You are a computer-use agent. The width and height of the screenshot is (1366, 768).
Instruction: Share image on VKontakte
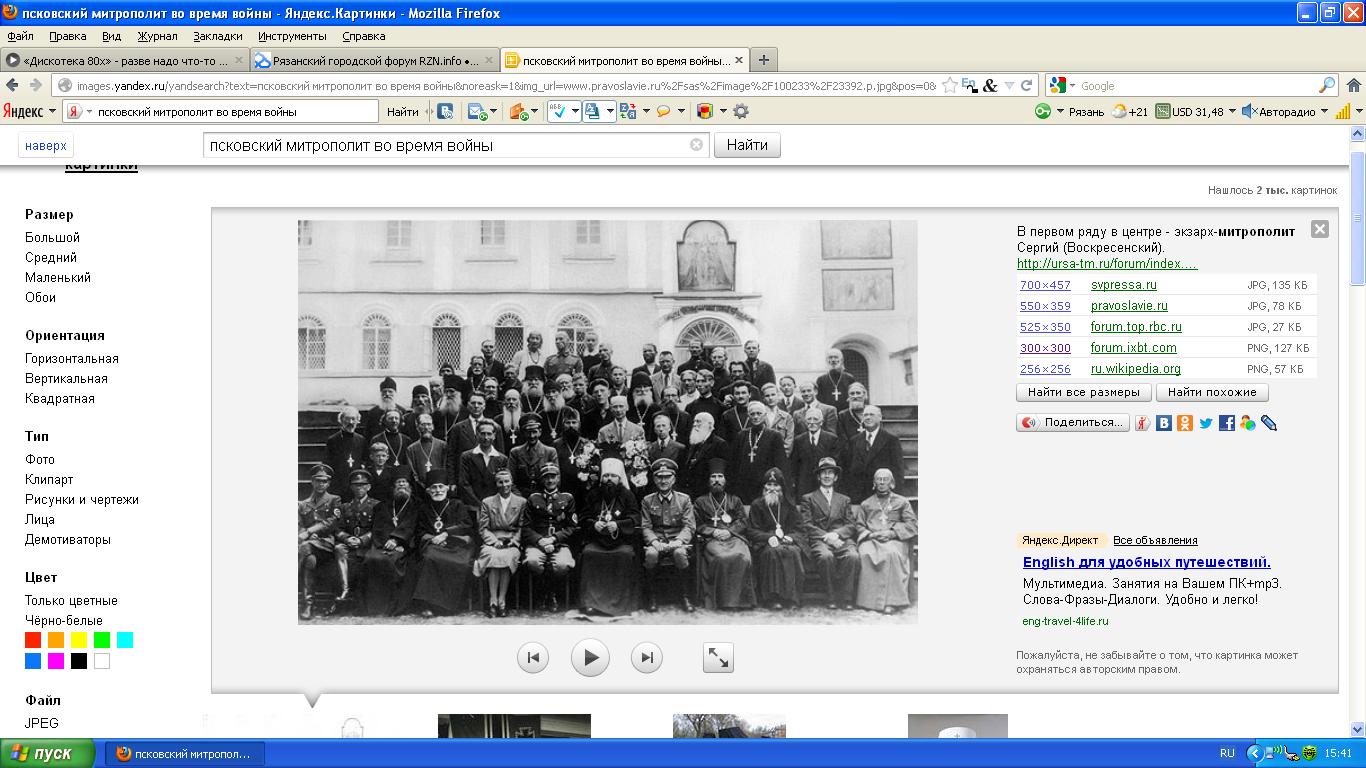(x=1164, y=423)
